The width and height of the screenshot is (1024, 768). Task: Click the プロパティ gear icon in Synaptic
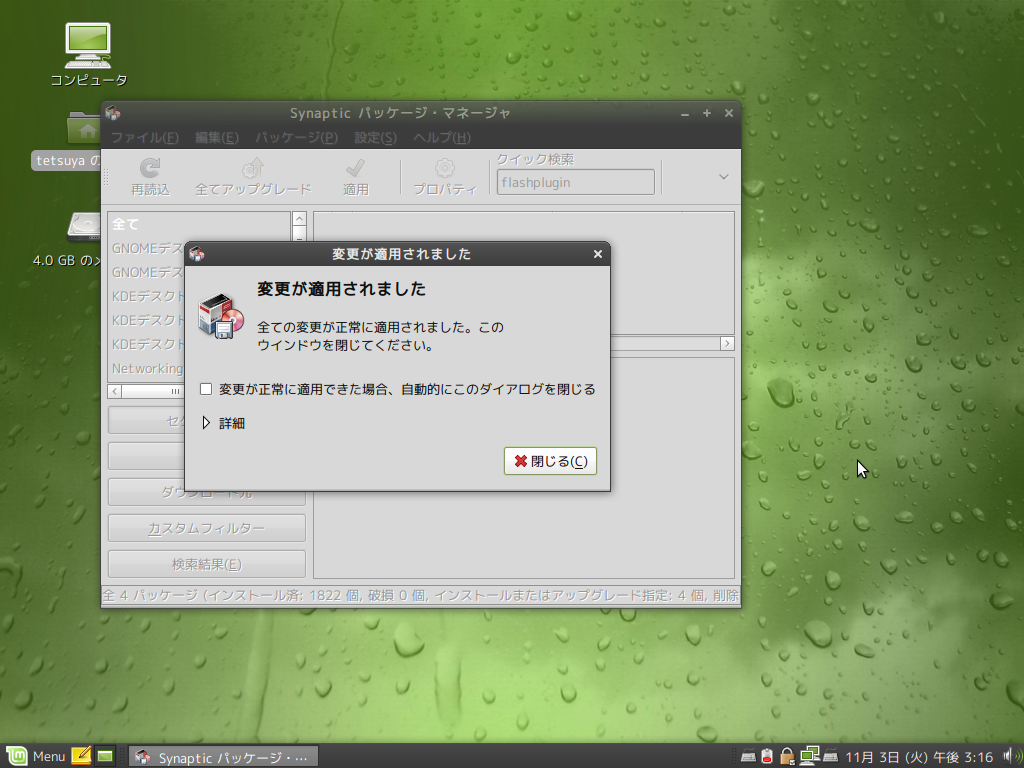pyautogui.click(x=445, y=168)
